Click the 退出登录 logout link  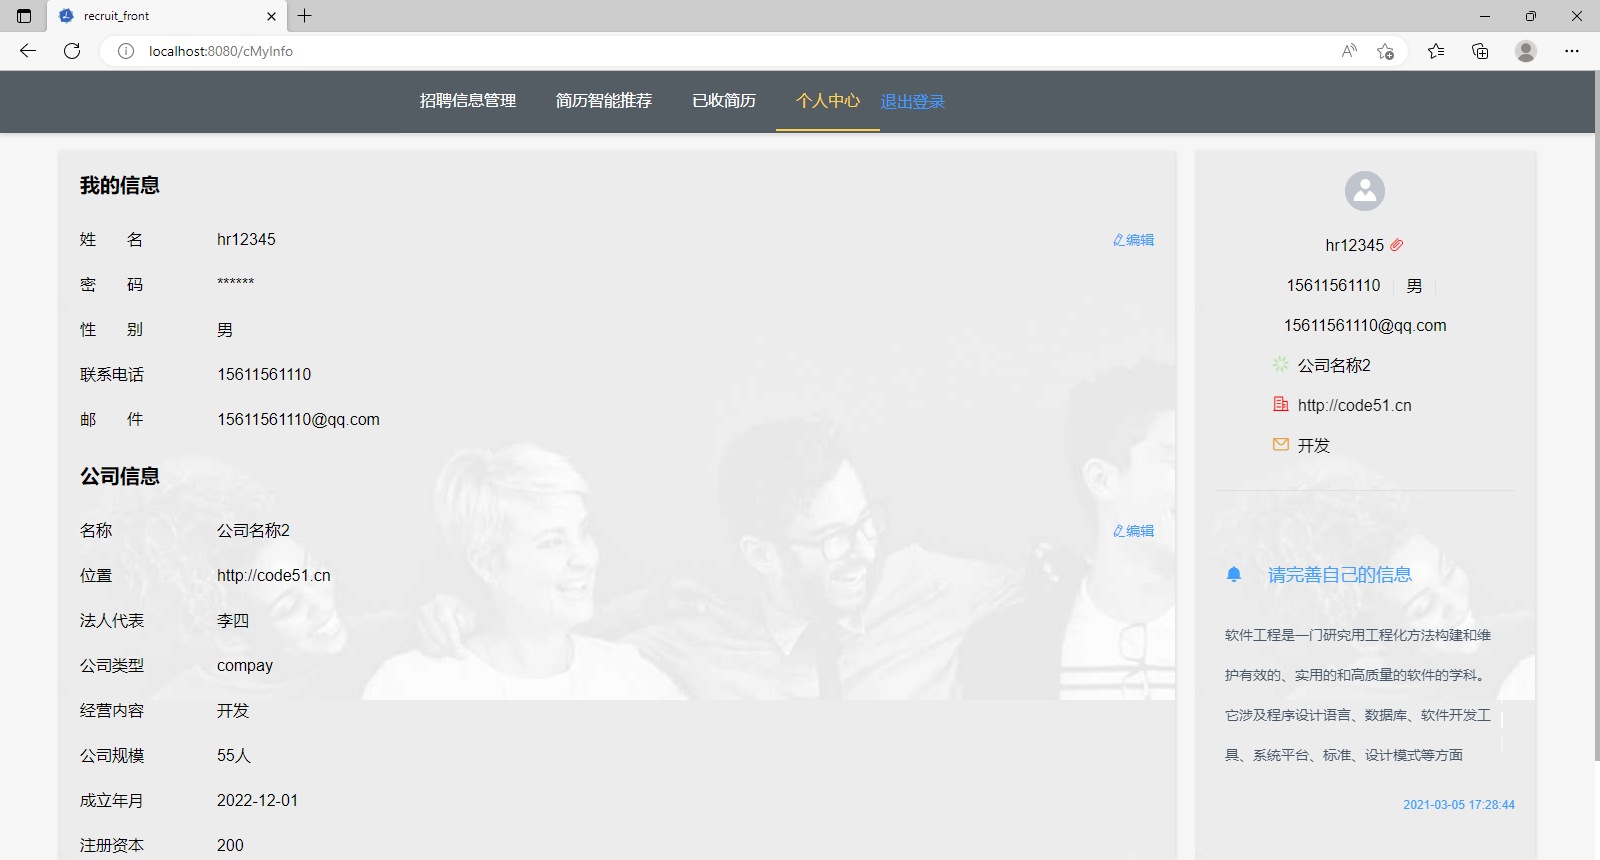click(x=912, y=102)
